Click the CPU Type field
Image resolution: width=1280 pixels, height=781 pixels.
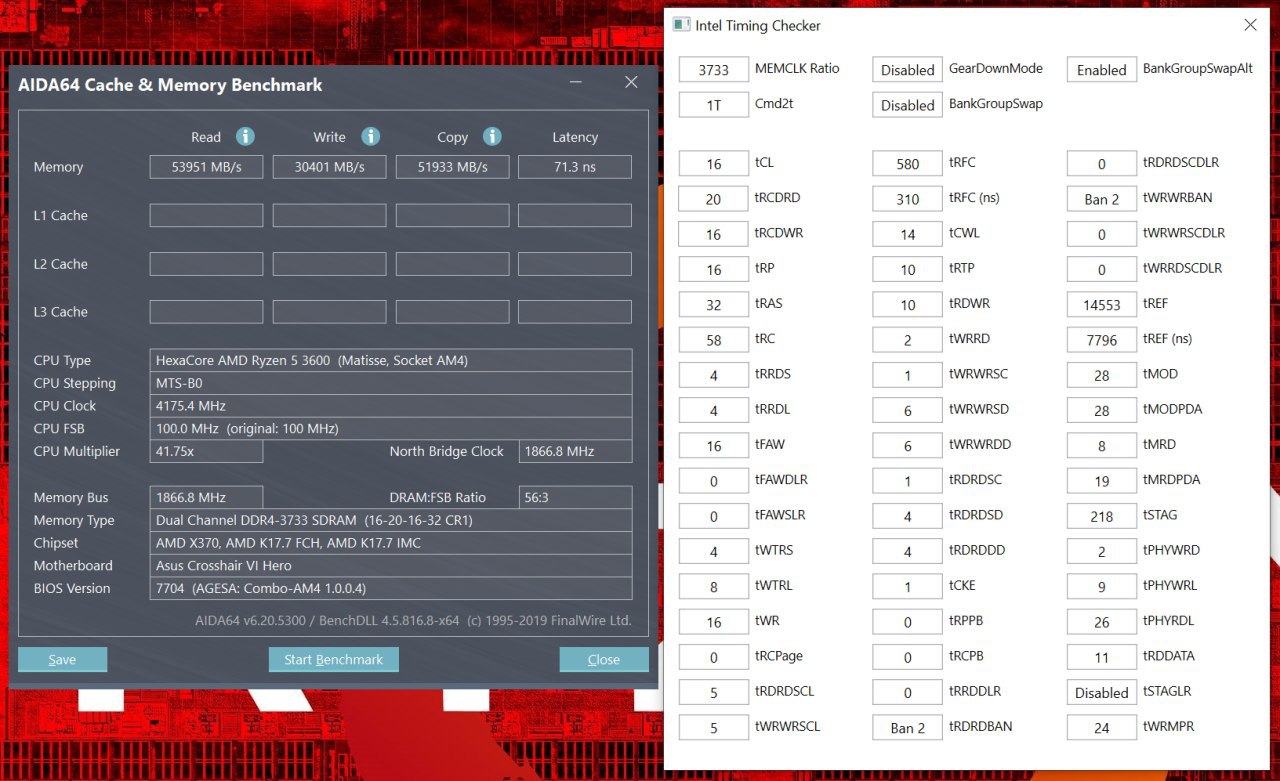coord(391,360)
